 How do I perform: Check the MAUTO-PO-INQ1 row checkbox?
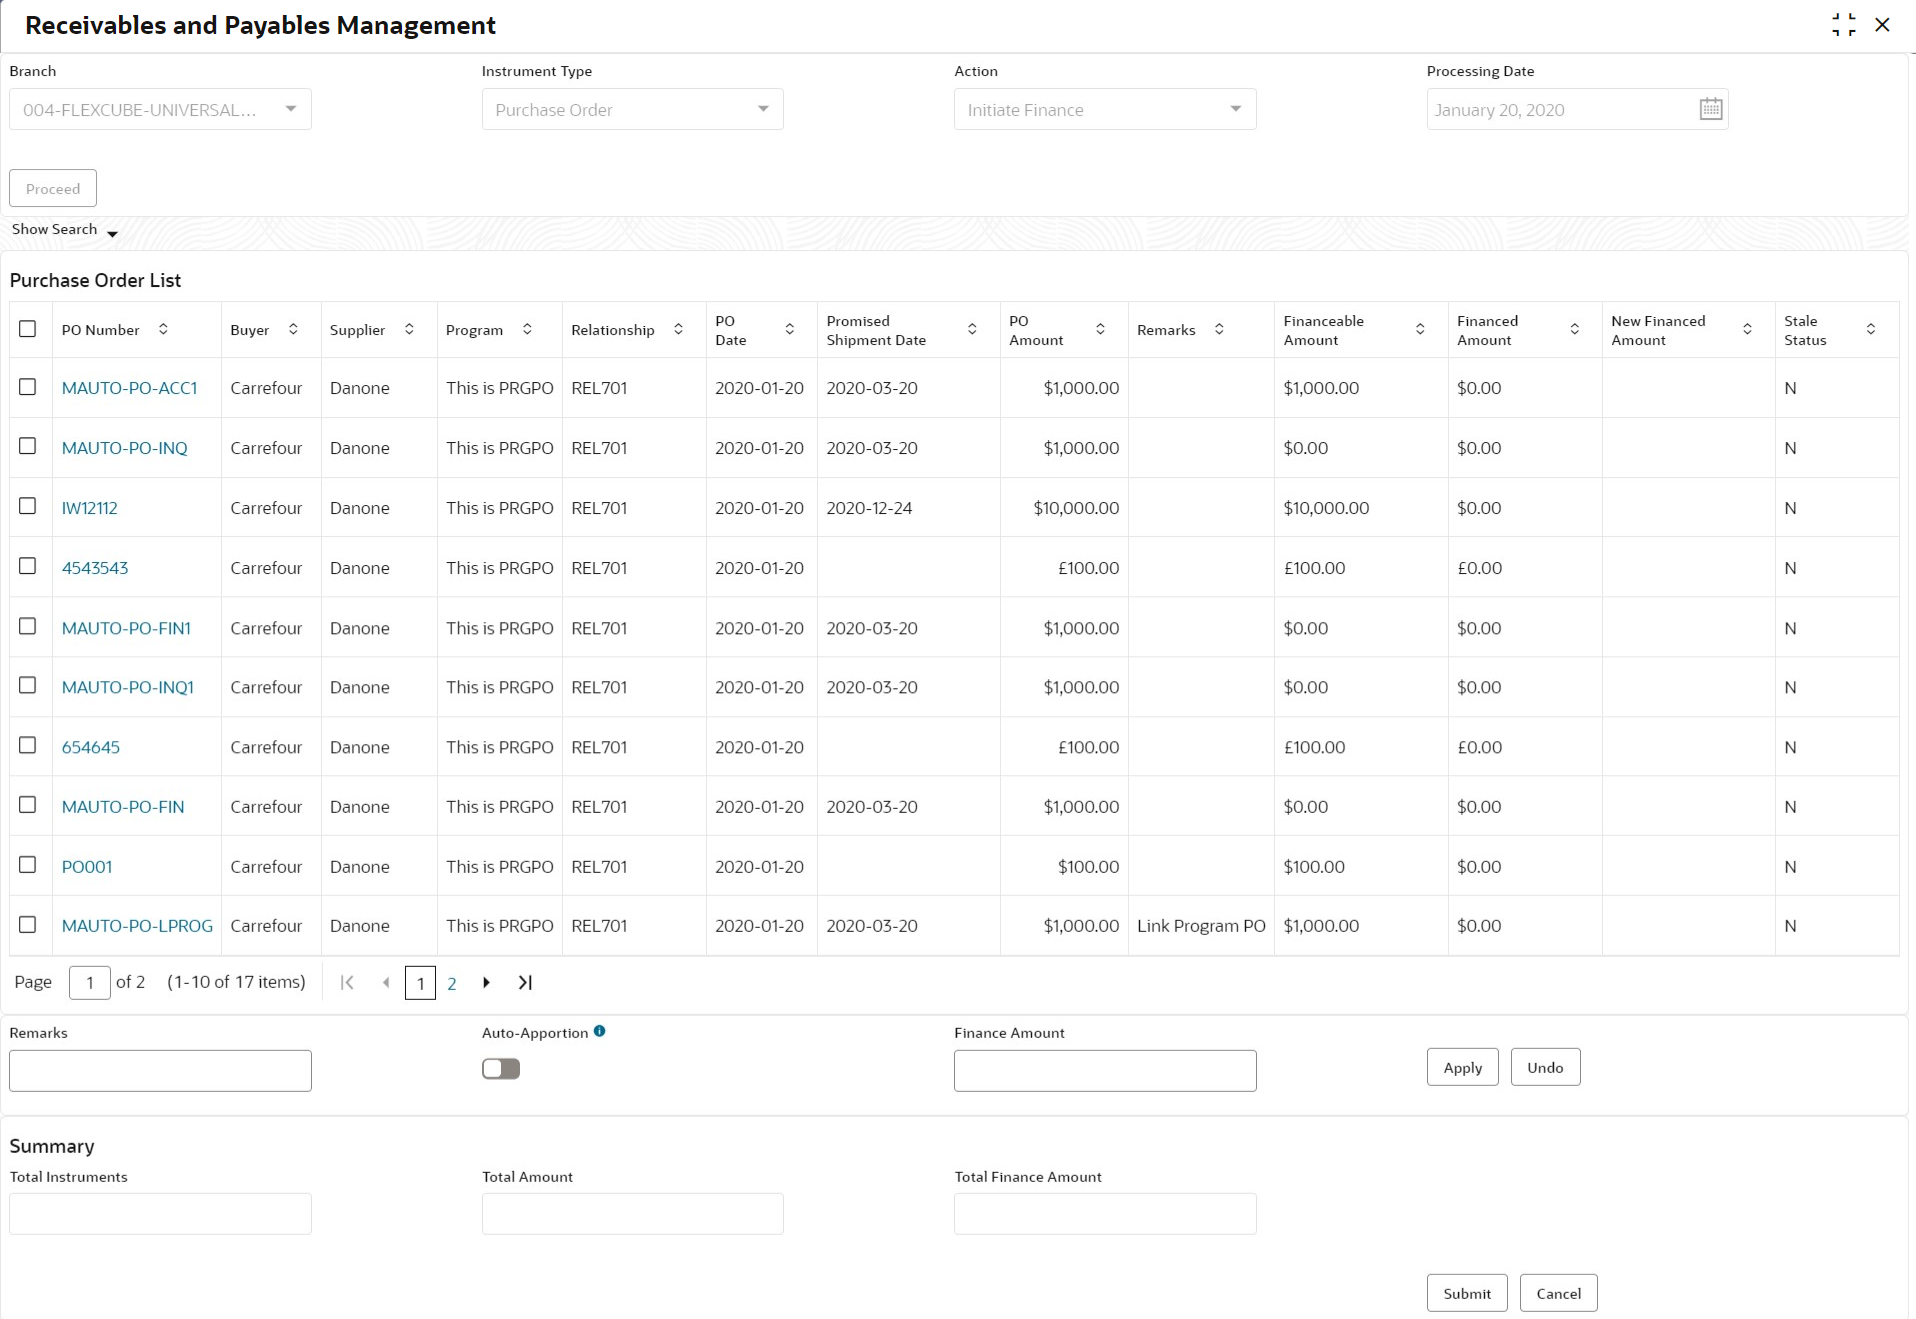[28, 685]
